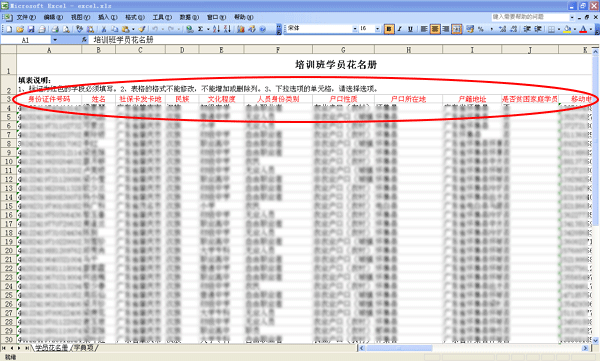Select the Format Painter brush icon
Screen dimensions: 600x361
142,29
